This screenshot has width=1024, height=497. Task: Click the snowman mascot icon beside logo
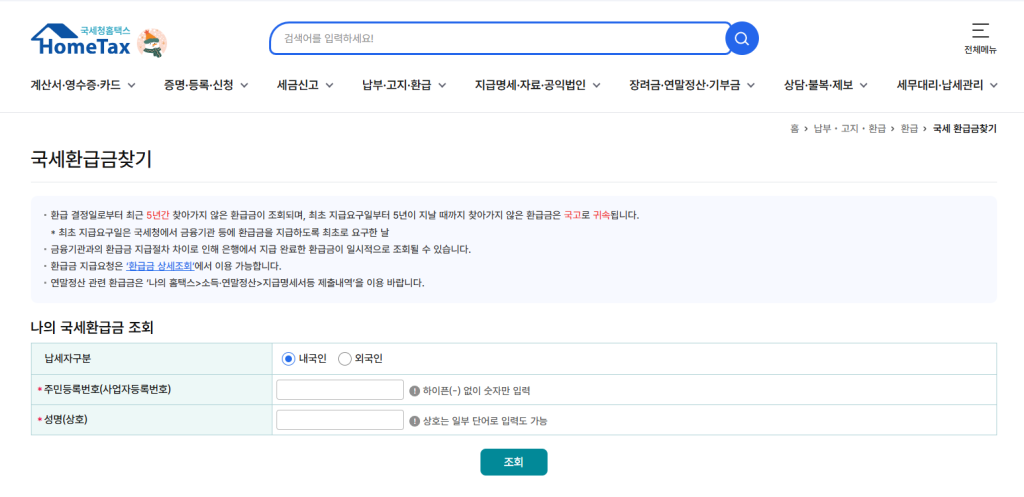pos(152,43)
